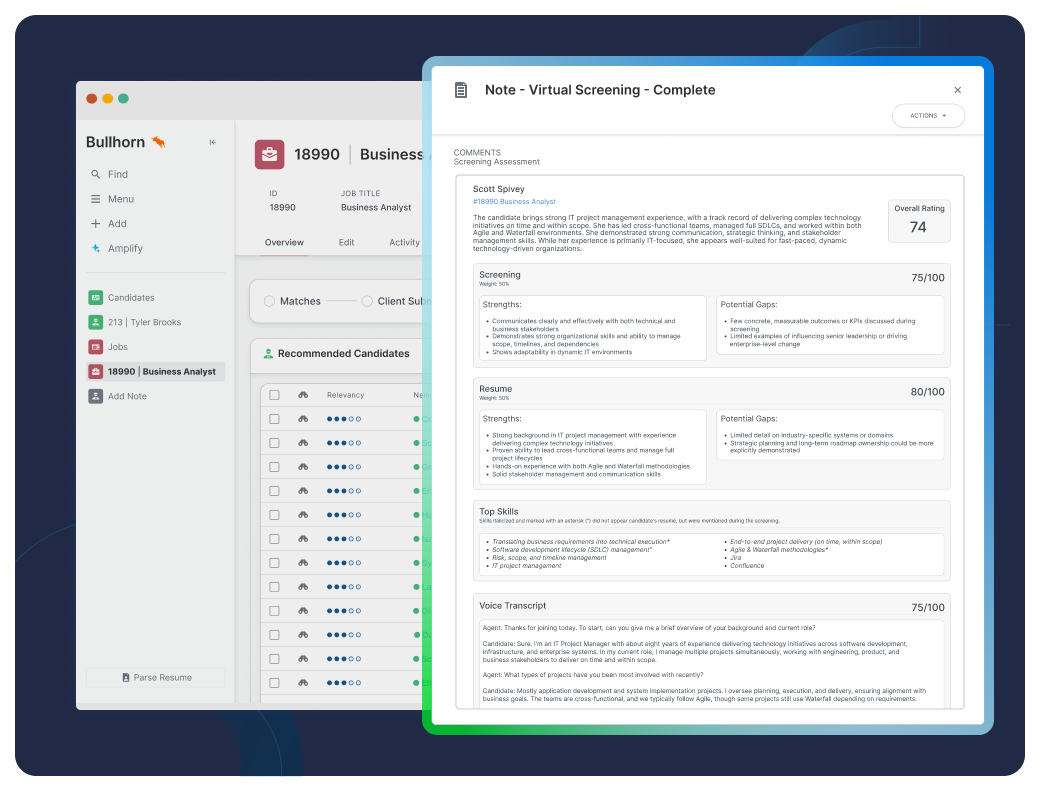The image size is (1040, 790).
Task: Click the Screening Assessment comment text
Action: [x=496, y=162]
